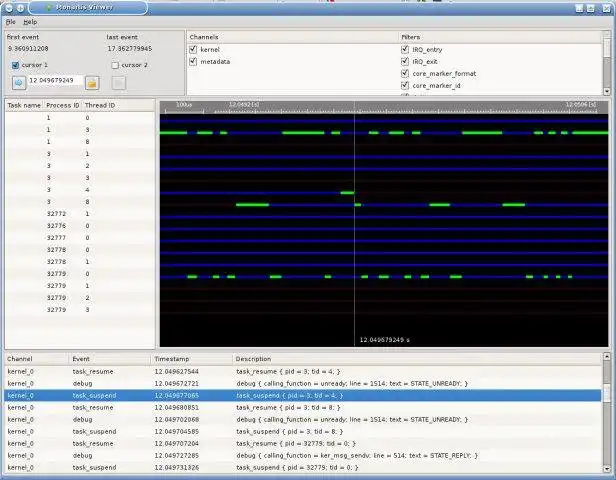Select task row process 32779 thread 3

(x=80, y=310)
